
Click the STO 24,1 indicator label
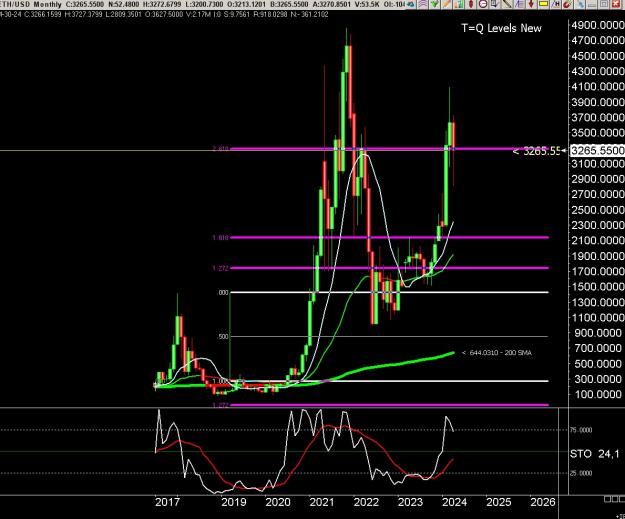coord(594,454)
